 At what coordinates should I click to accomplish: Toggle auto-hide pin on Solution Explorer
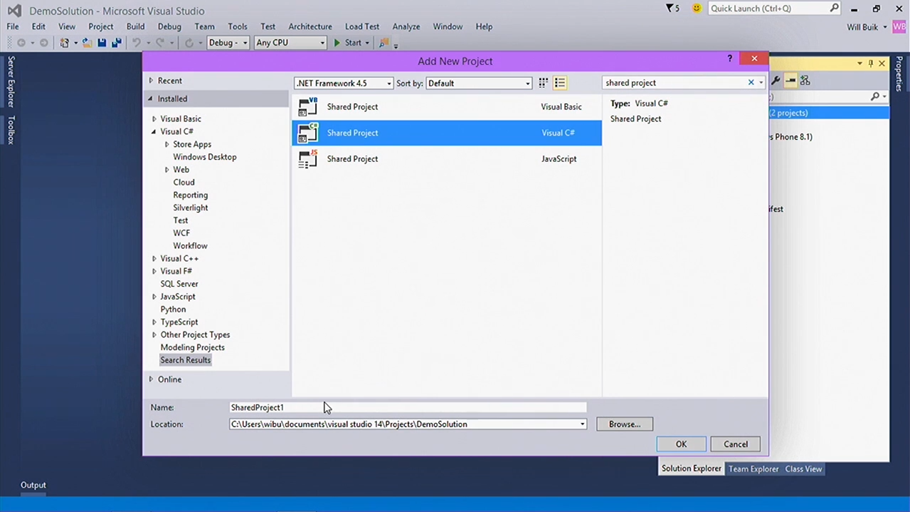click(x=871, y=63)
